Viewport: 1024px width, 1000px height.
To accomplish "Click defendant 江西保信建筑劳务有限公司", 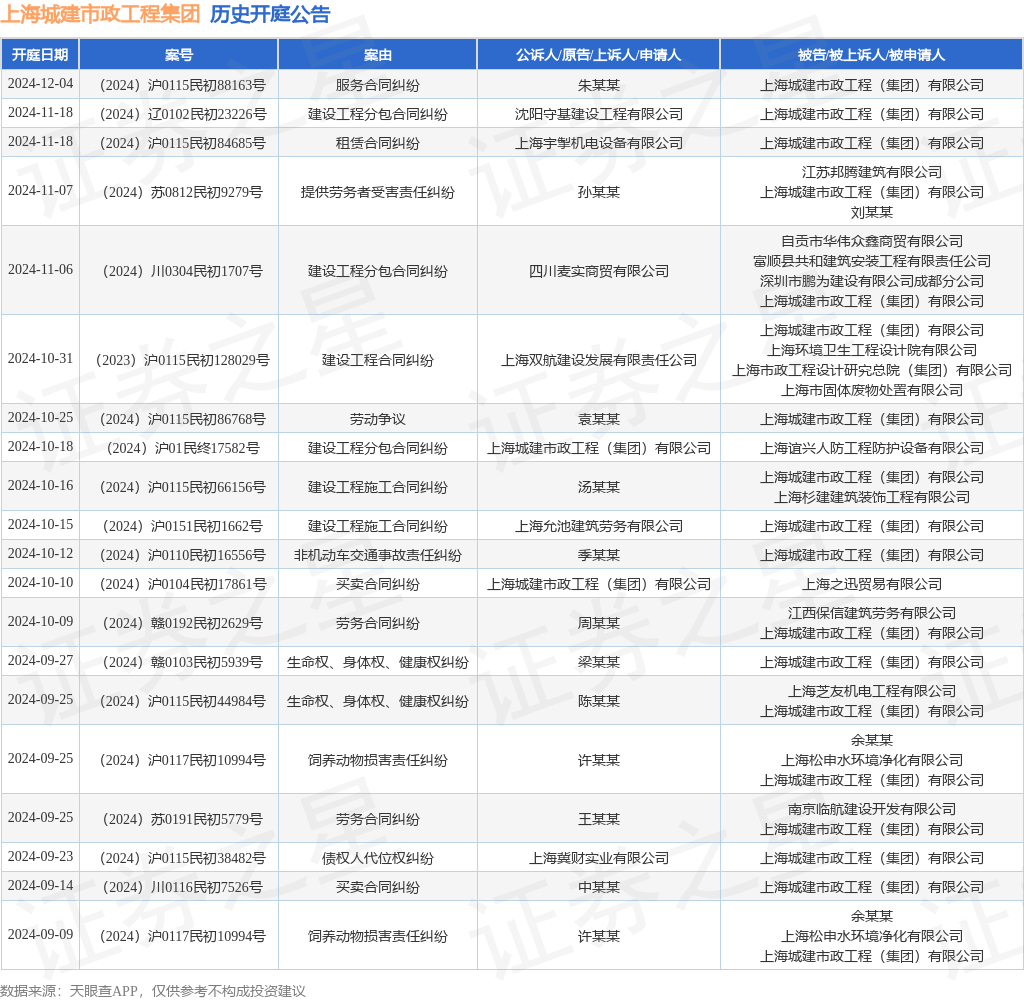I will [871, 613].
